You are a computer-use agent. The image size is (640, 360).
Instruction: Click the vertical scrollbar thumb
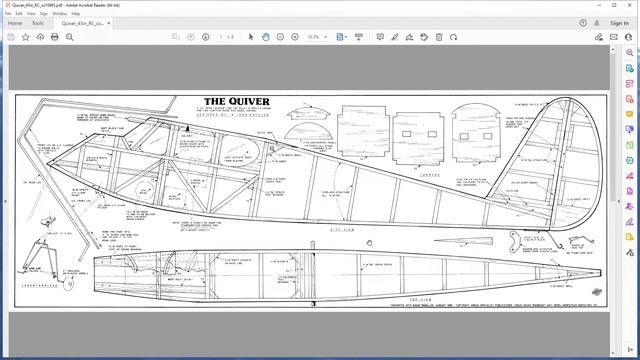coord(613,127)
